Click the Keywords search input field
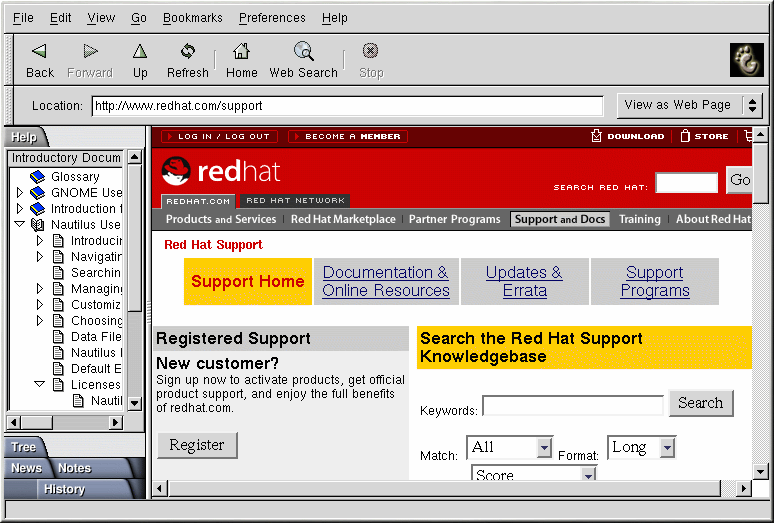The image size is (774, 523). pos(572,405)
